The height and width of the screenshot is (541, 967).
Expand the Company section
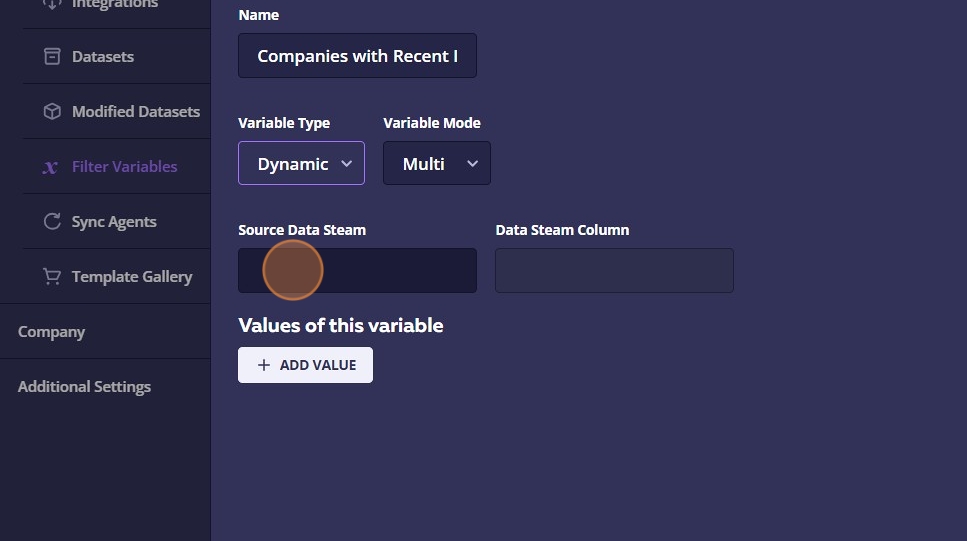pyautogui.click(x=51, y=332)
